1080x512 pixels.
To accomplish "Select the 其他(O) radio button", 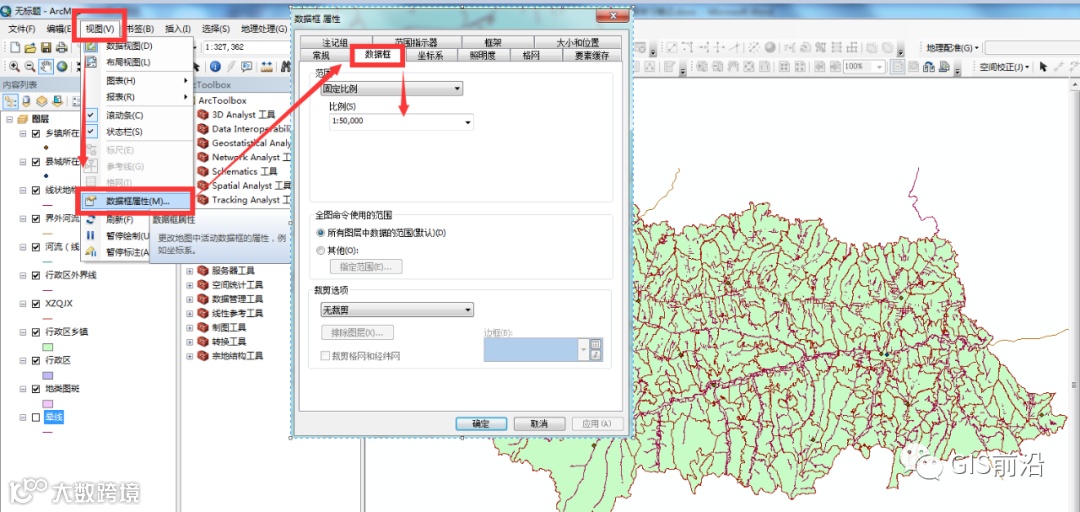I will pos(320,250).
